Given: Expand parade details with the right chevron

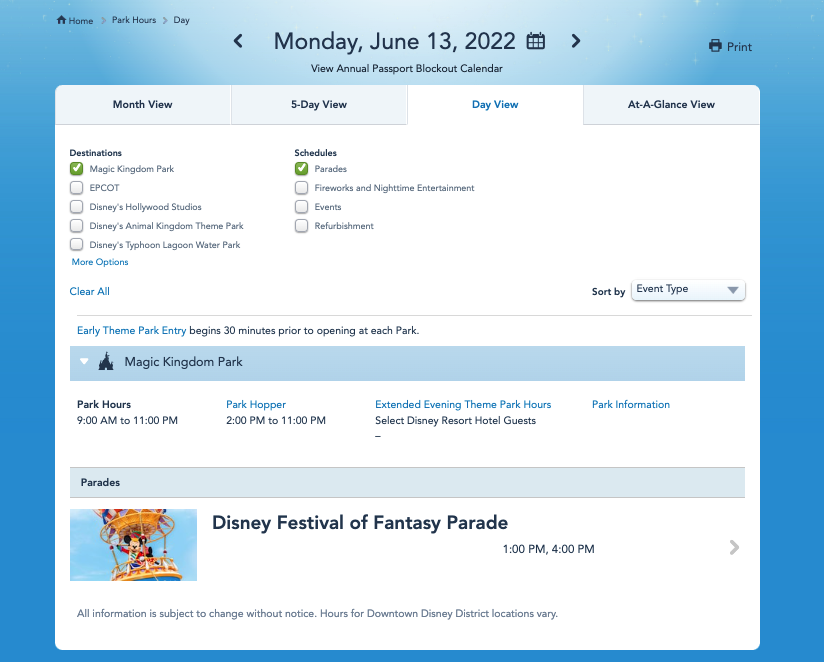Looking at the screenshot, I should pos(735,547).
